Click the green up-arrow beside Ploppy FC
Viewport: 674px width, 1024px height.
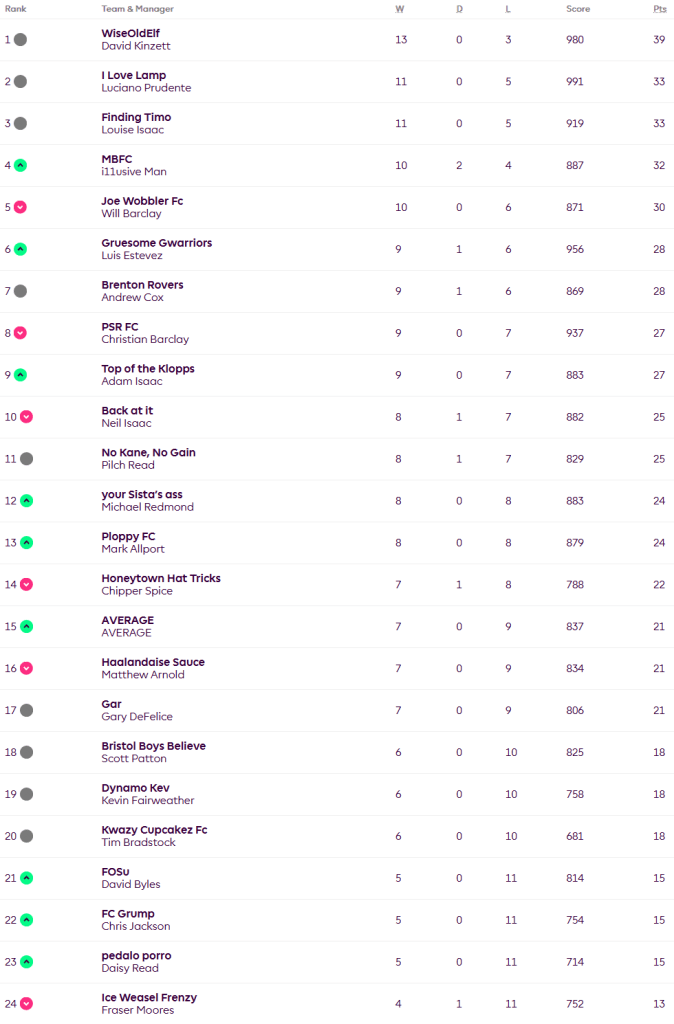26,543
